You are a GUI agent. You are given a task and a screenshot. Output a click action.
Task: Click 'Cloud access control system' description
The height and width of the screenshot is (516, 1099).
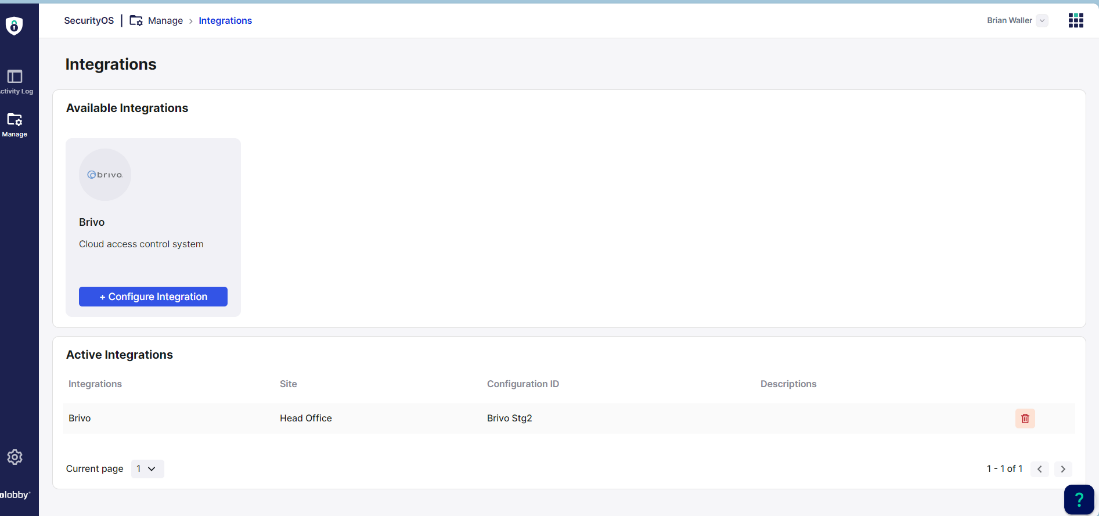point(141,244)
